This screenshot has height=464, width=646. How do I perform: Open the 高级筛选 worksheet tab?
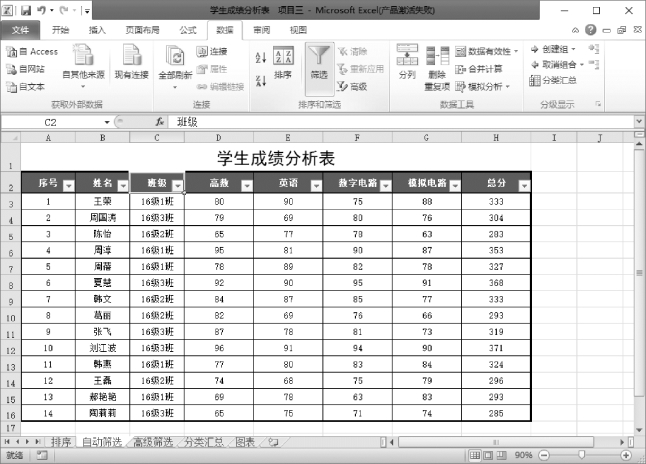[153, 442]
